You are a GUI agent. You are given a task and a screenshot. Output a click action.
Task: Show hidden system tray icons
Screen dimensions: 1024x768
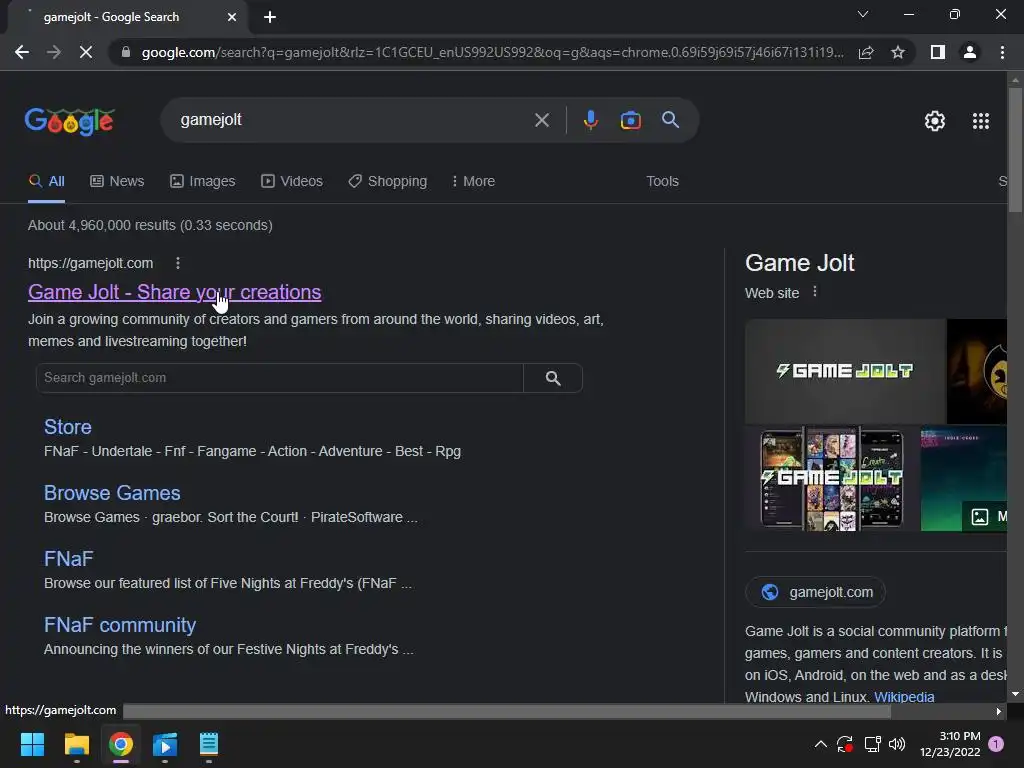click(821, 744)
